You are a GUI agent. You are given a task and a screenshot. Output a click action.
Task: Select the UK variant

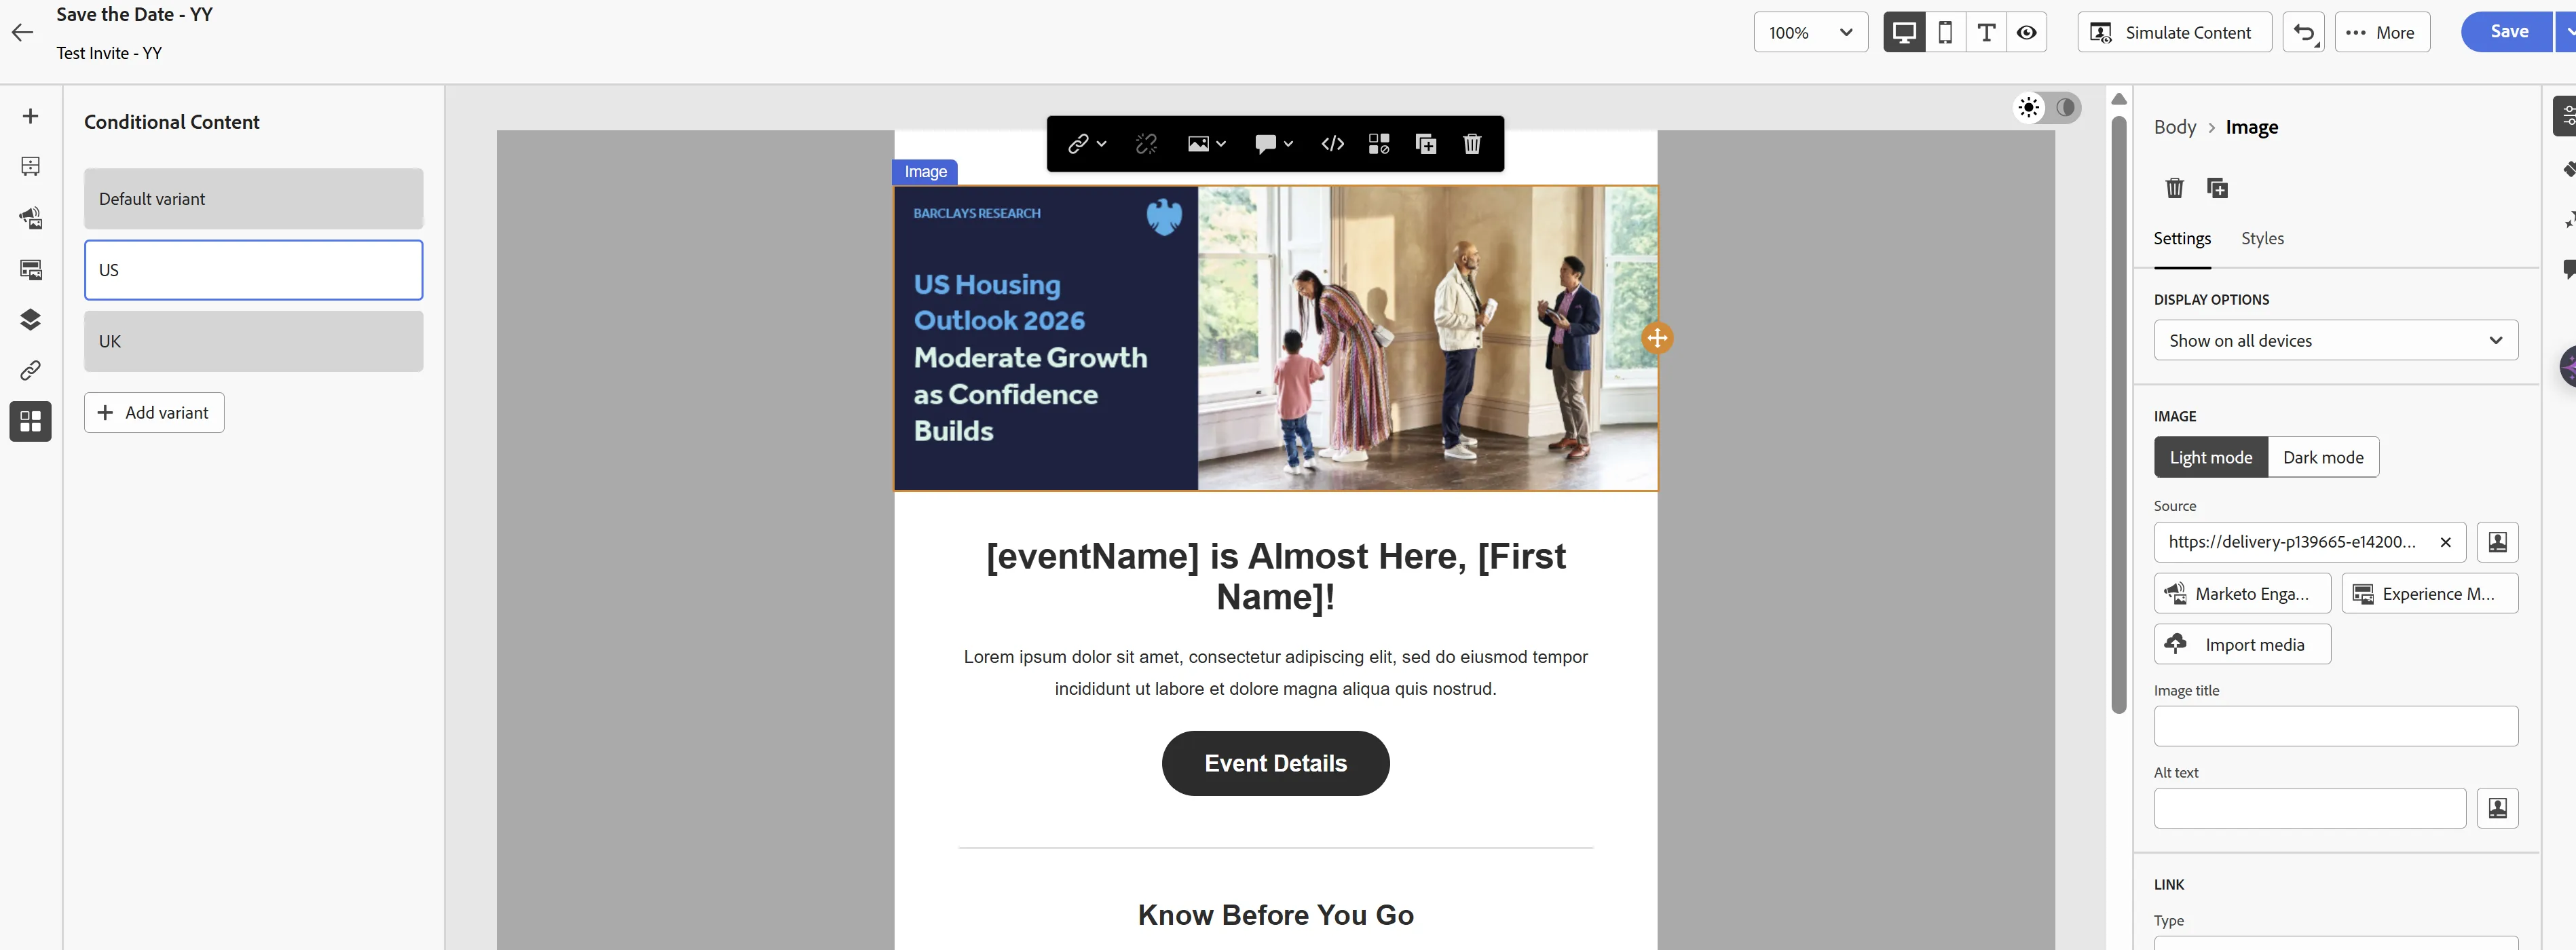[x=253, y=341]
